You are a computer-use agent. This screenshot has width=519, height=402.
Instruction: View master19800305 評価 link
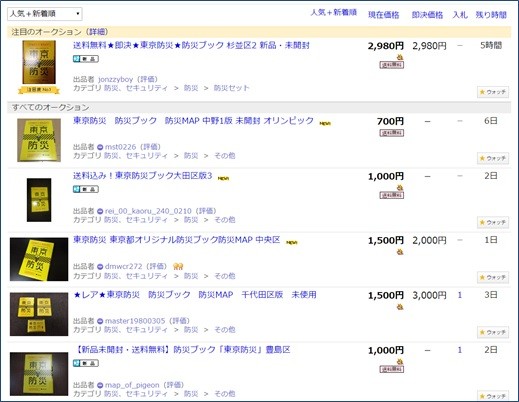(x=179, y=321)
